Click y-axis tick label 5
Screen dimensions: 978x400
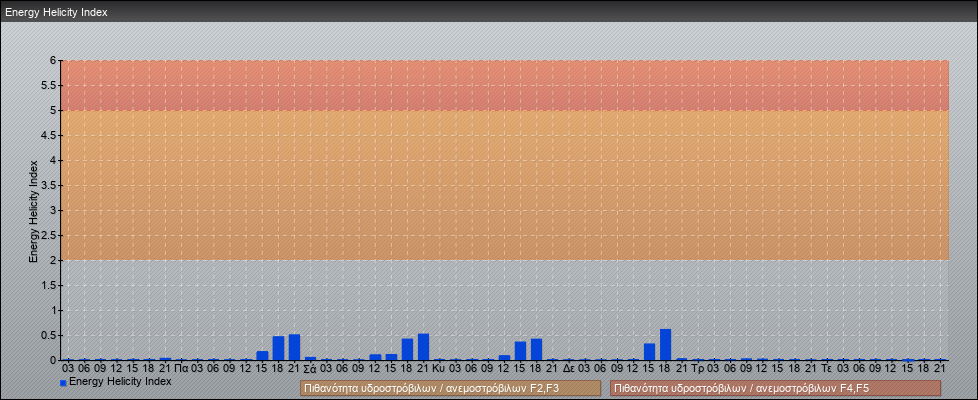54,110
